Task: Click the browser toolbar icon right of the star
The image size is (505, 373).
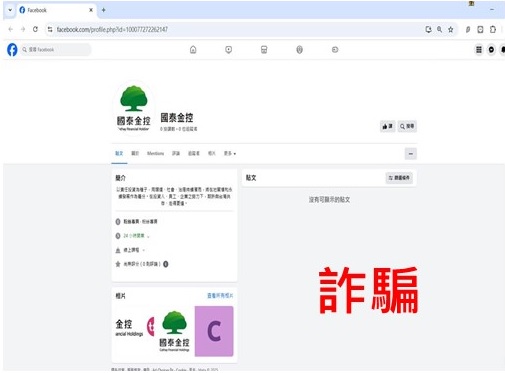Action: click(x=468, y=29)
